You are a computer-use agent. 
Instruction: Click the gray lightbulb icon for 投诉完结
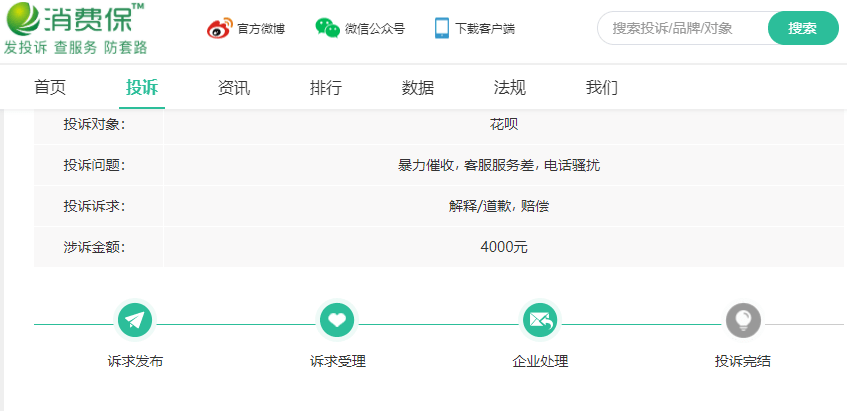pos(743,321)
